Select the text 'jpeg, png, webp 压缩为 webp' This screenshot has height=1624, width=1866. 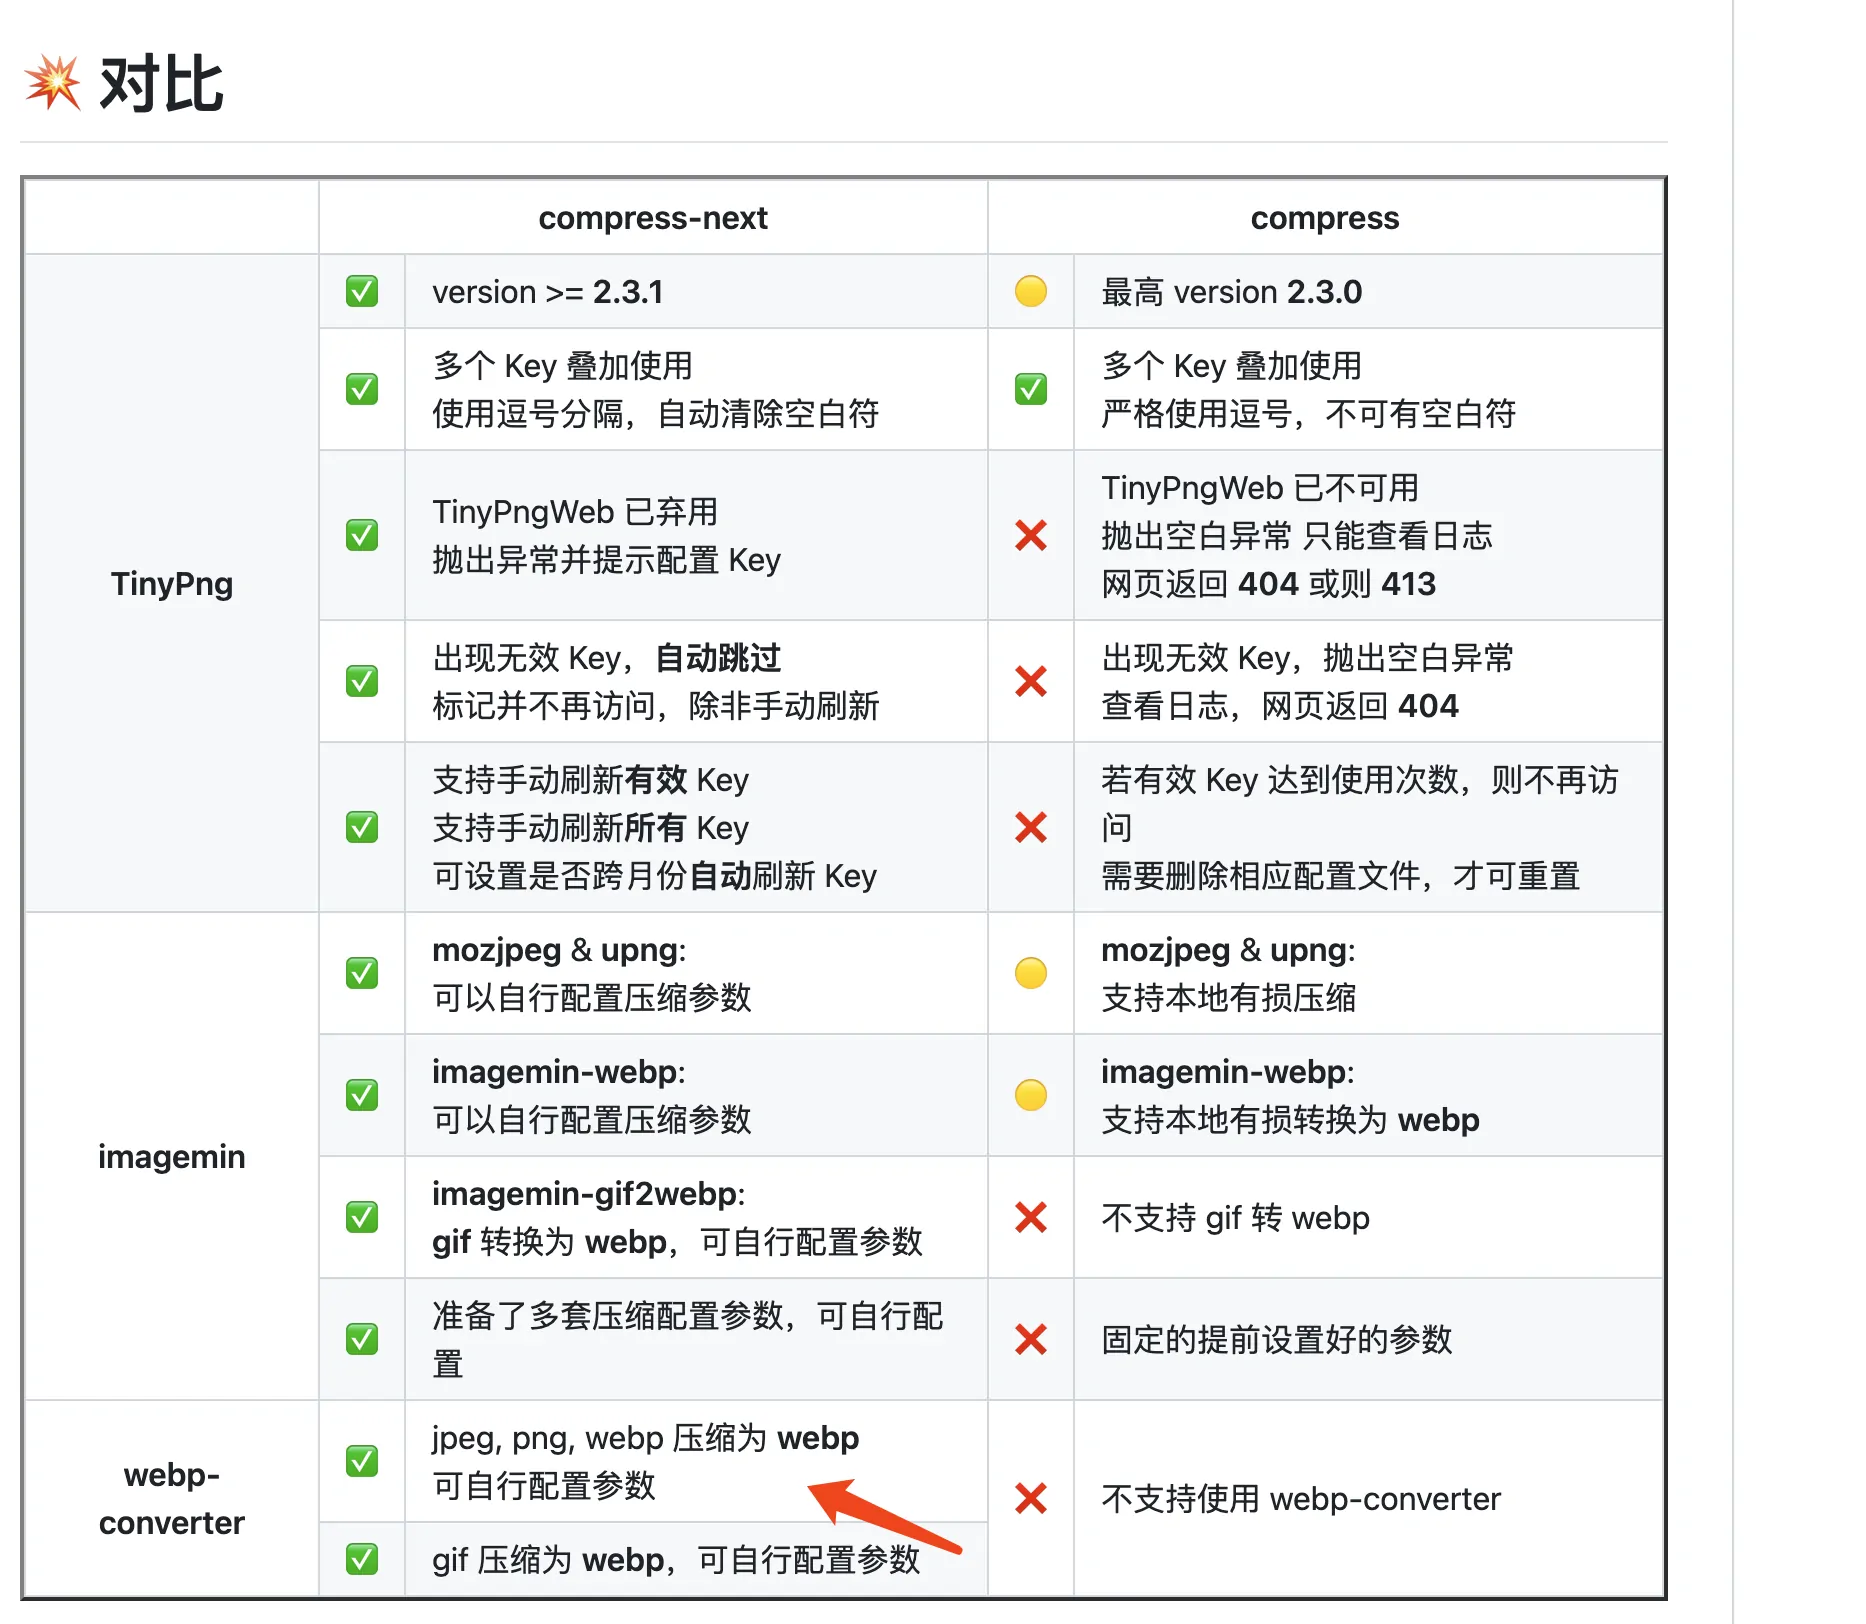[x=646, y=1438]
